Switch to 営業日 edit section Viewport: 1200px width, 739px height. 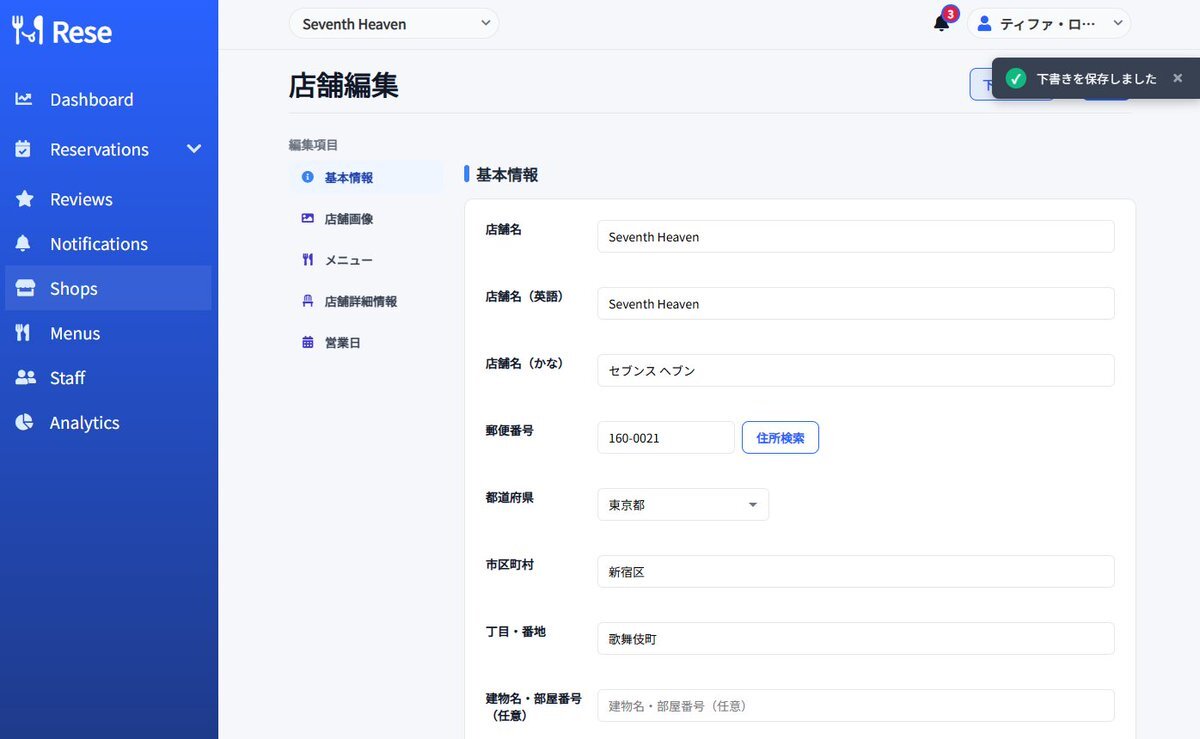tap(342, 343)
